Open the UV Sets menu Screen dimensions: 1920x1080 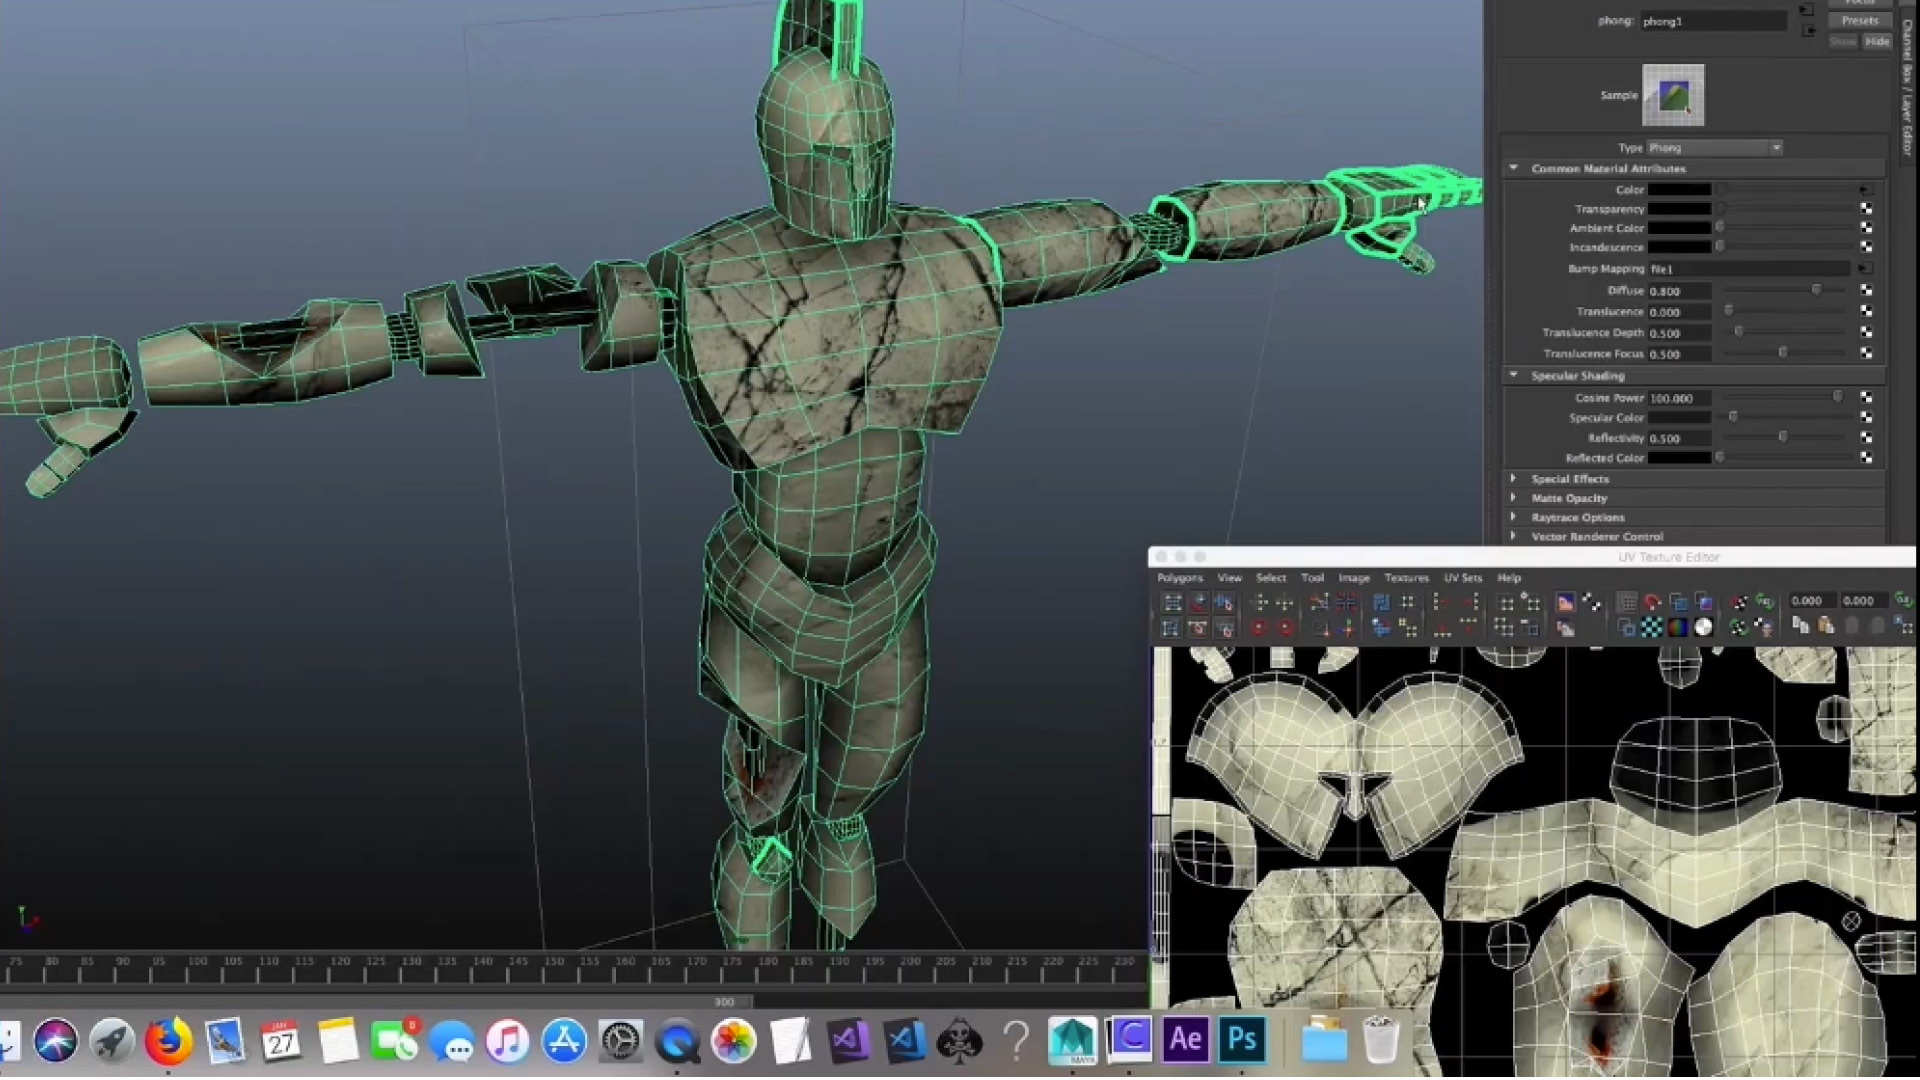pos(1462,578)
